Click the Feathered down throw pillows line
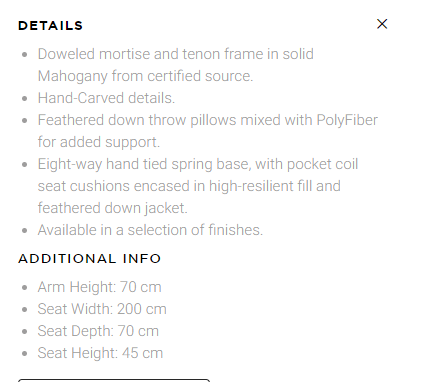 click(208, 120)
